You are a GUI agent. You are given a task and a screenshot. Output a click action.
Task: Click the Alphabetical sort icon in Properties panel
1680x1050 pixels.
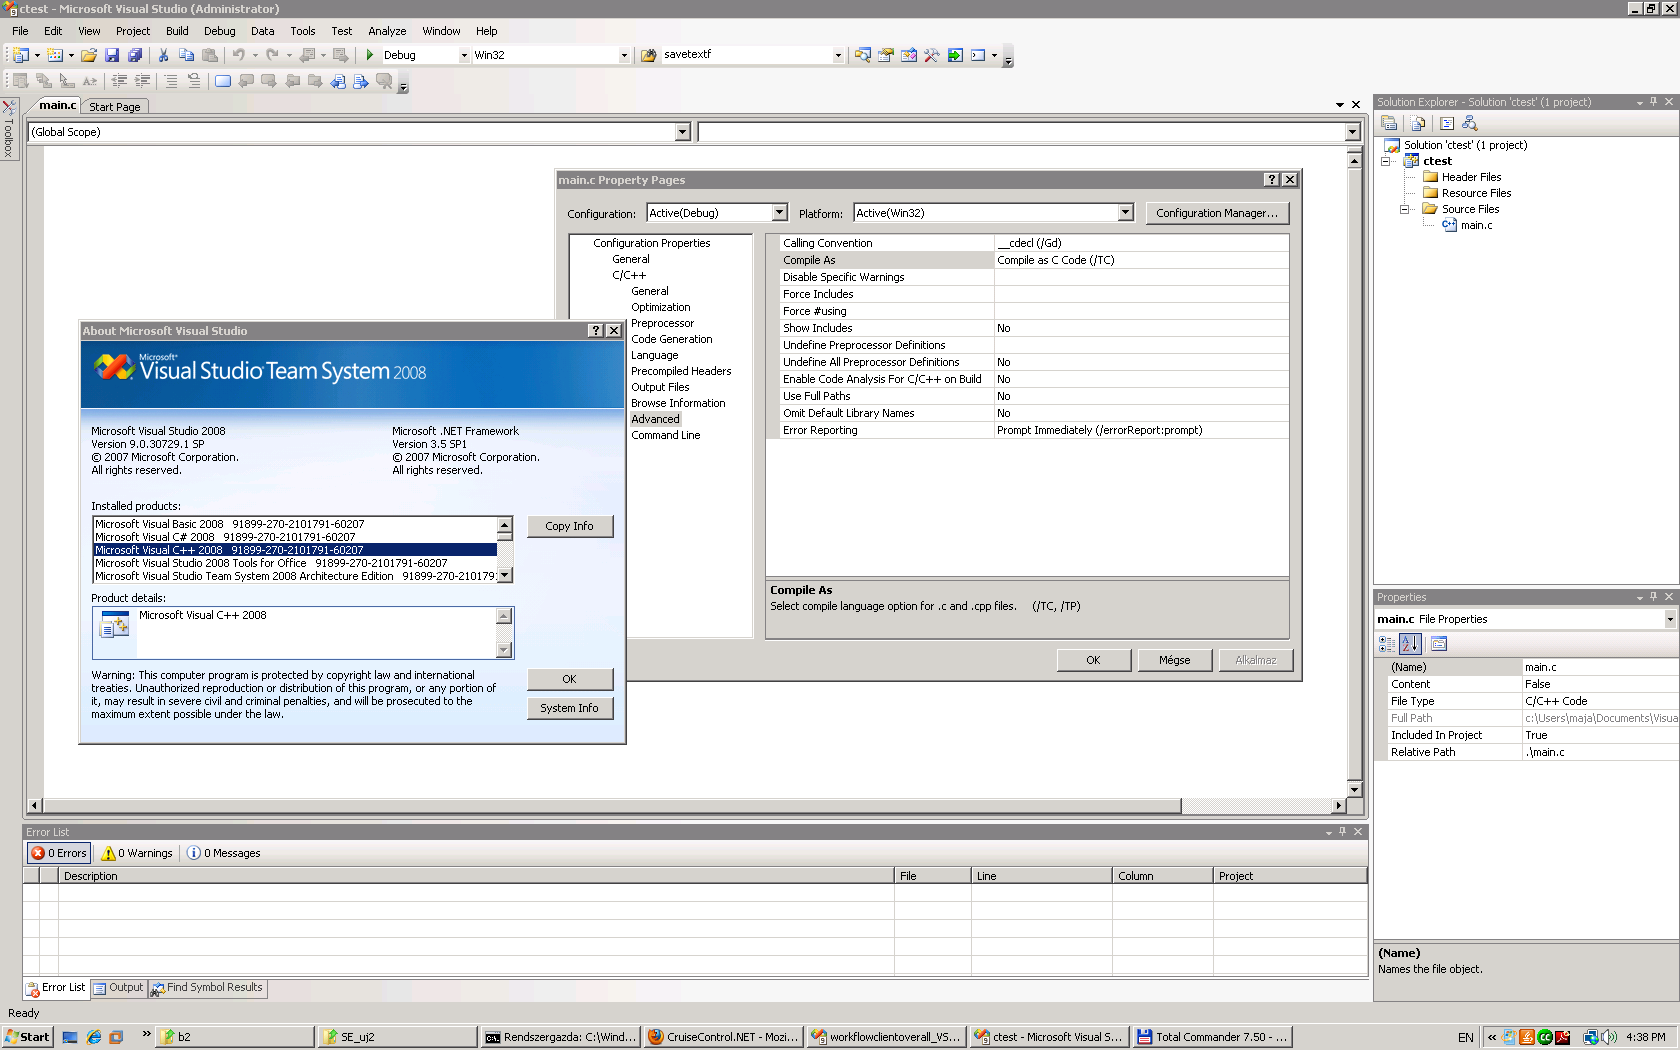pos(1410,644)
